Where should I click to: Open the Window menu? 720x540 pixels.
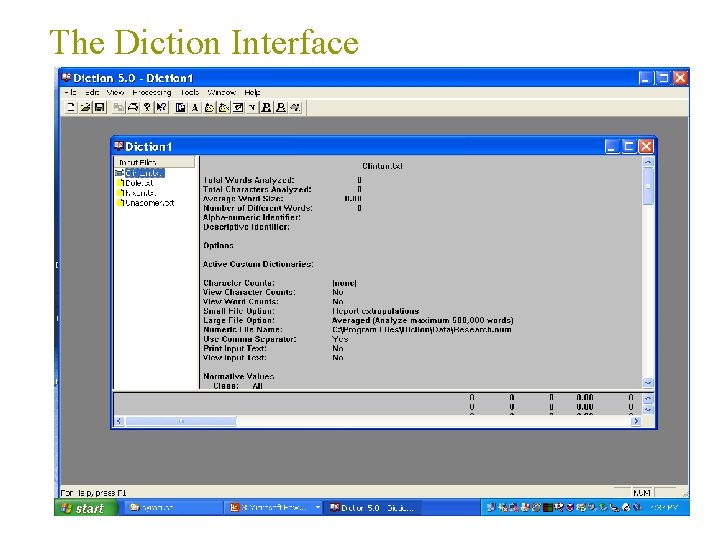pyautogui.click(x=222, y=92)
